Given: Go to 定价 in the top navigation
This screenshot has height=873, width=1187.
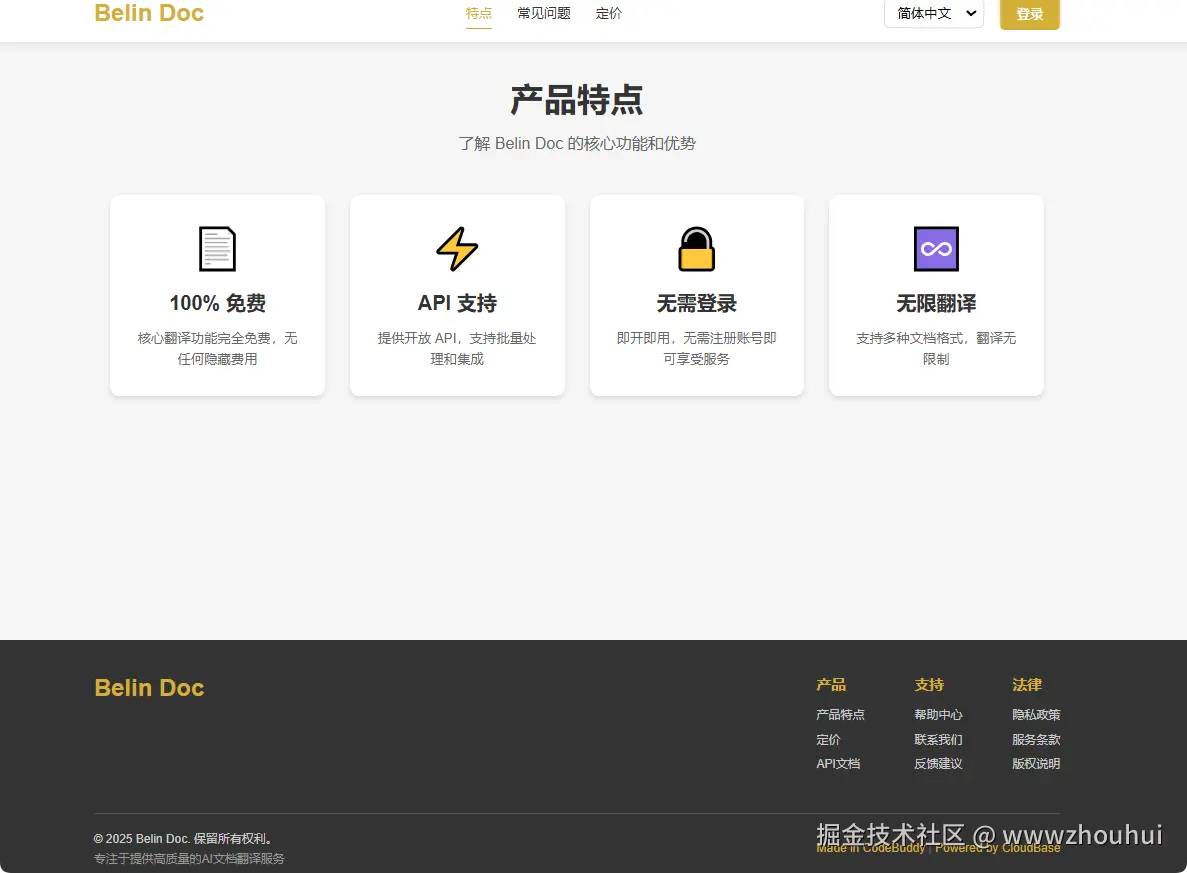Looking at the screenshot, I should [609, 14].
